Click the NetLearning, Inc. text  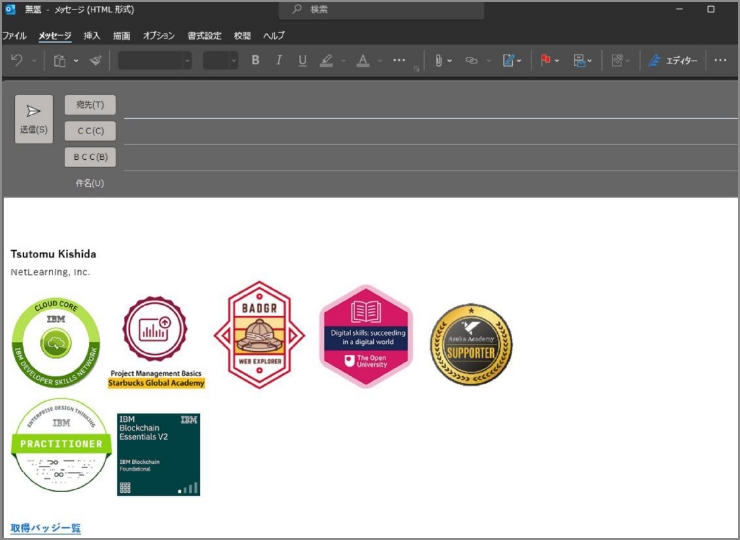[50, 272]
